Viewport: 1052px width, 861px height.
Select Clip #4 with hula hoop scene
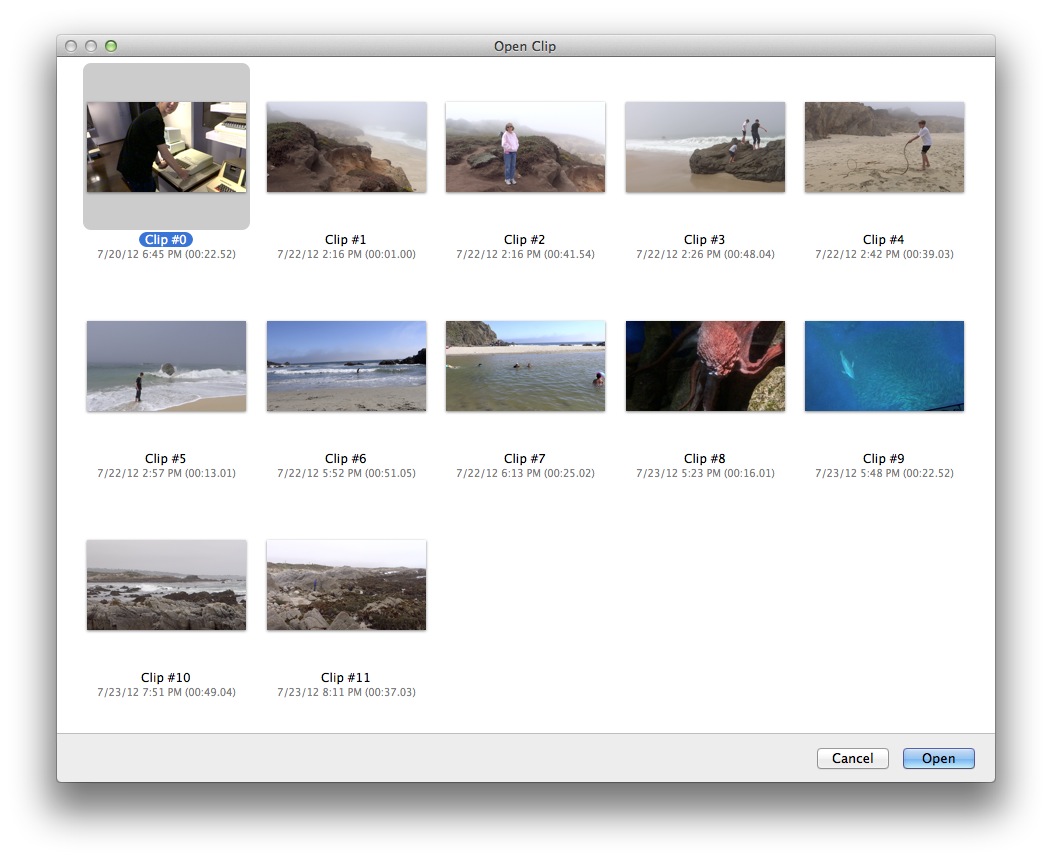point(884,146)
